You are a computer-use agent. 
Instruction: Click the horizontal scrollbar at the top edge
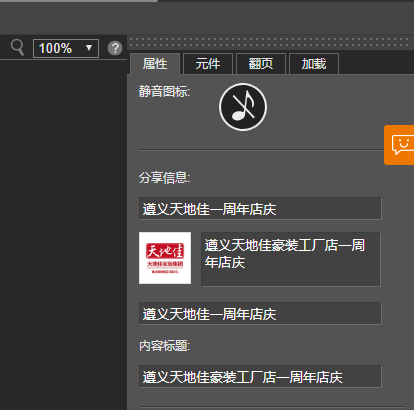pos(79,1)
